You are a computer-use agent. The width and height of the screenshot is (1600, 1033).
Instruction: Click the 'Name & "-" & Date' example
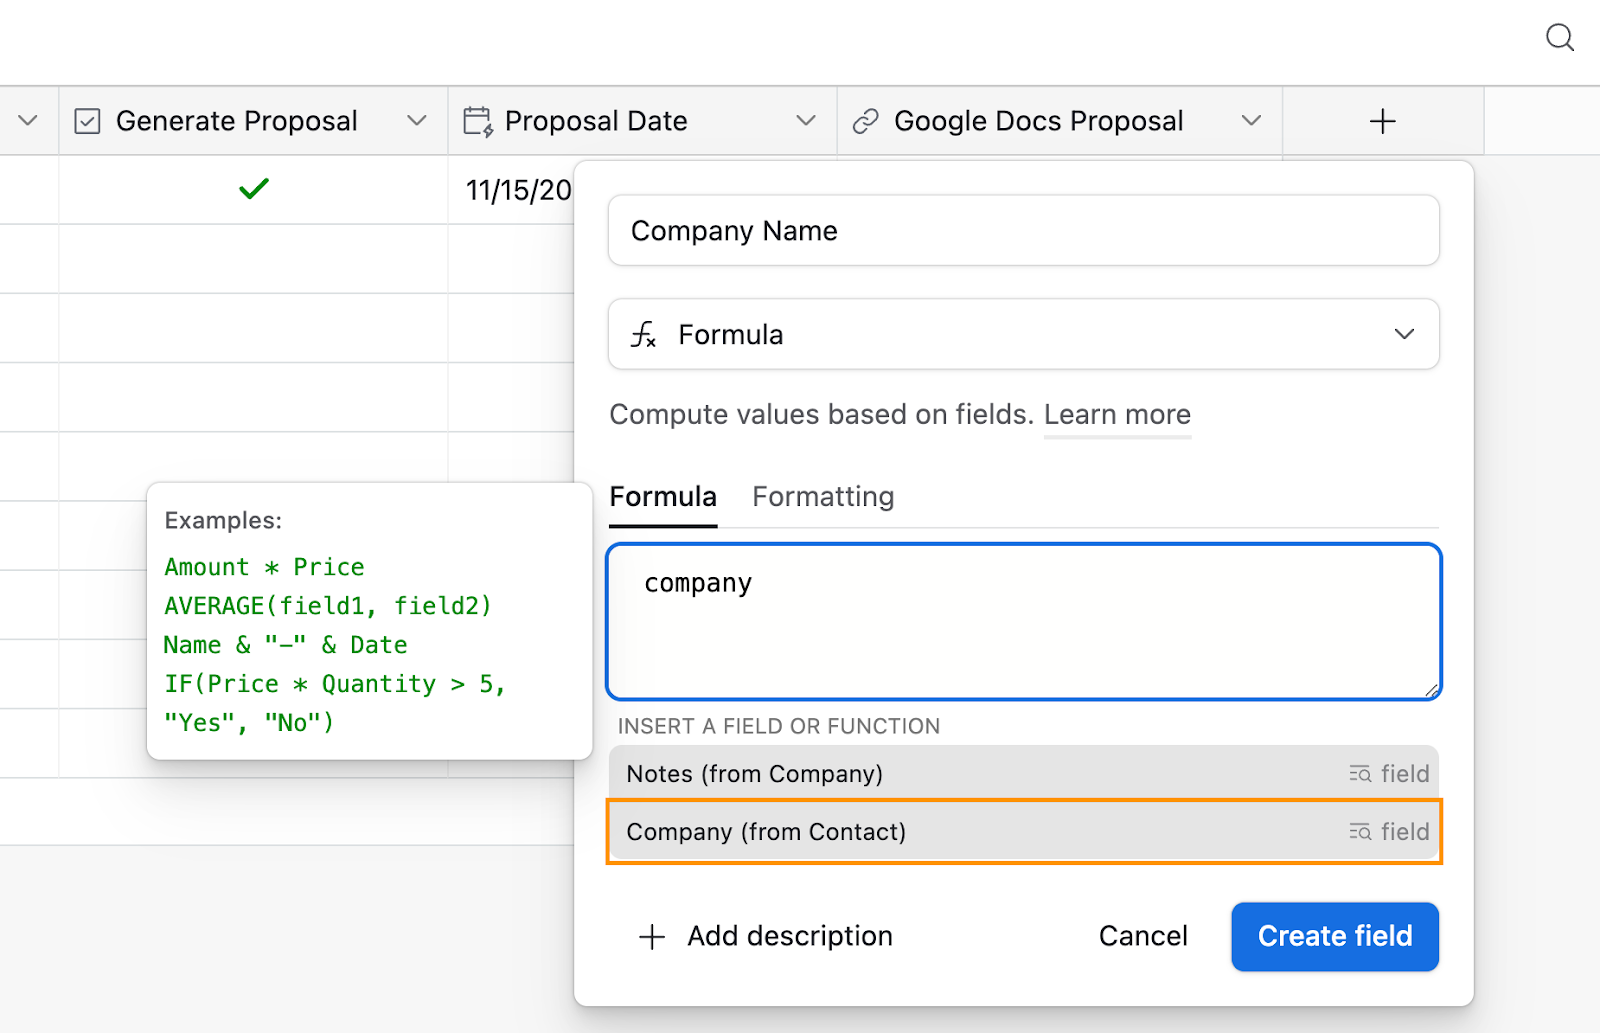(286, 645)
